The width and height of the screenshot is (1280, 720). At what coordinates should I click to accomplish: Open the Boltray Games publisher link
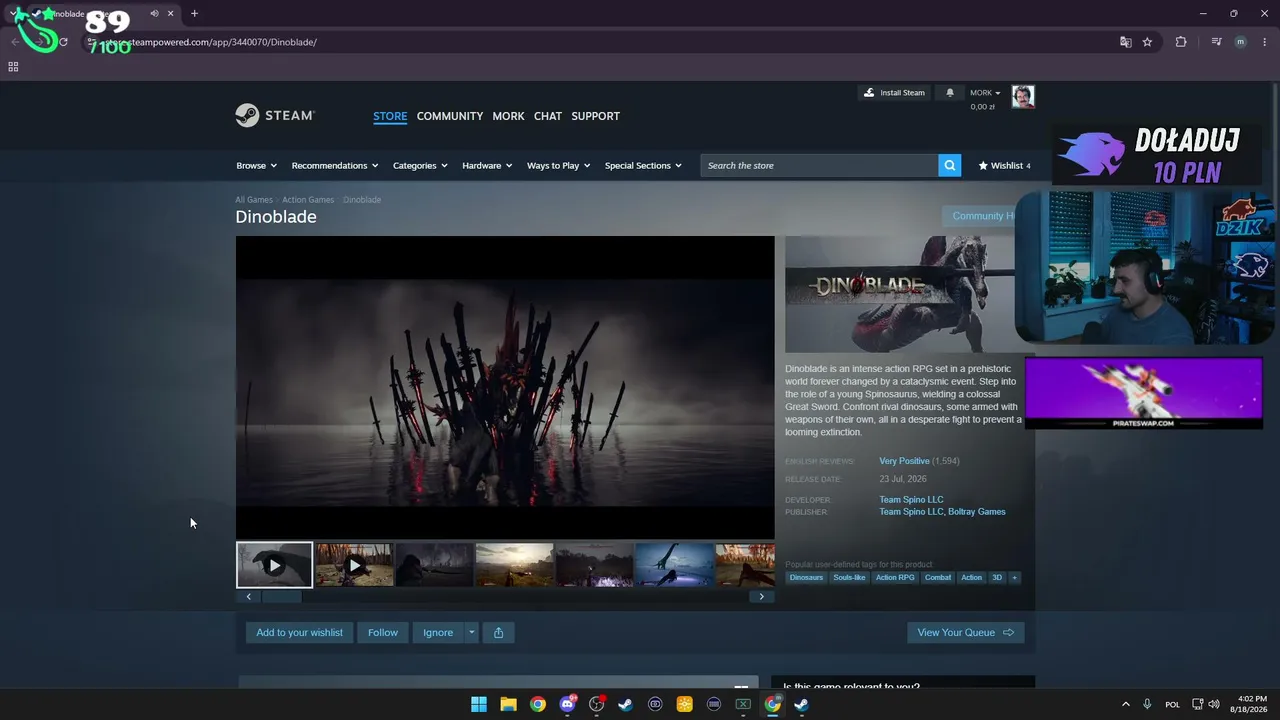[x=977, y=512]
